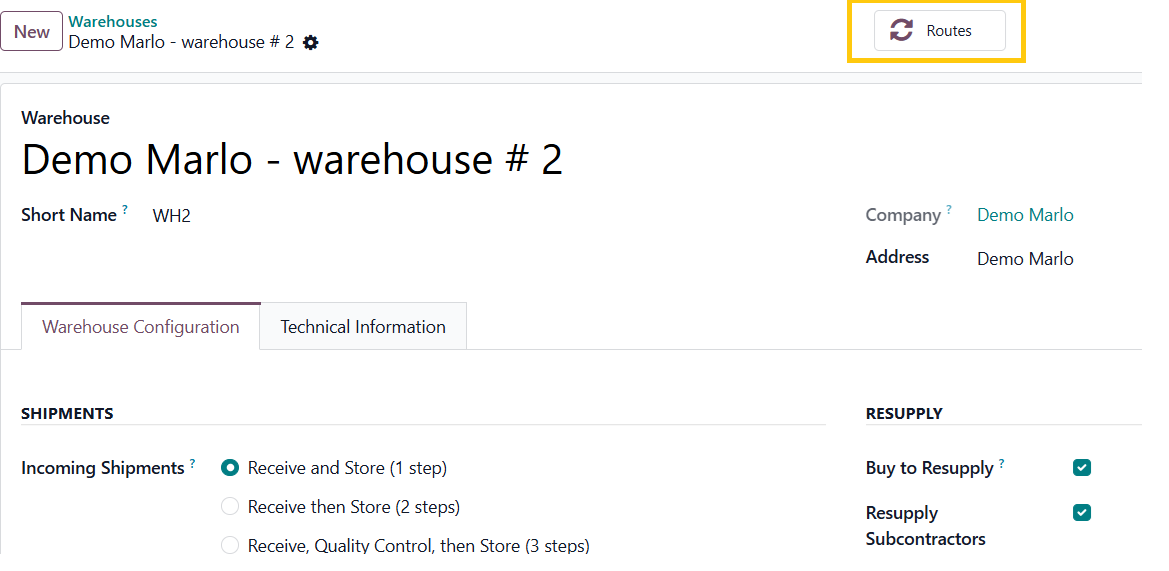Click the Company field help question mark
The width and height of the screenshot is (1169, 571).
point(949,210)
